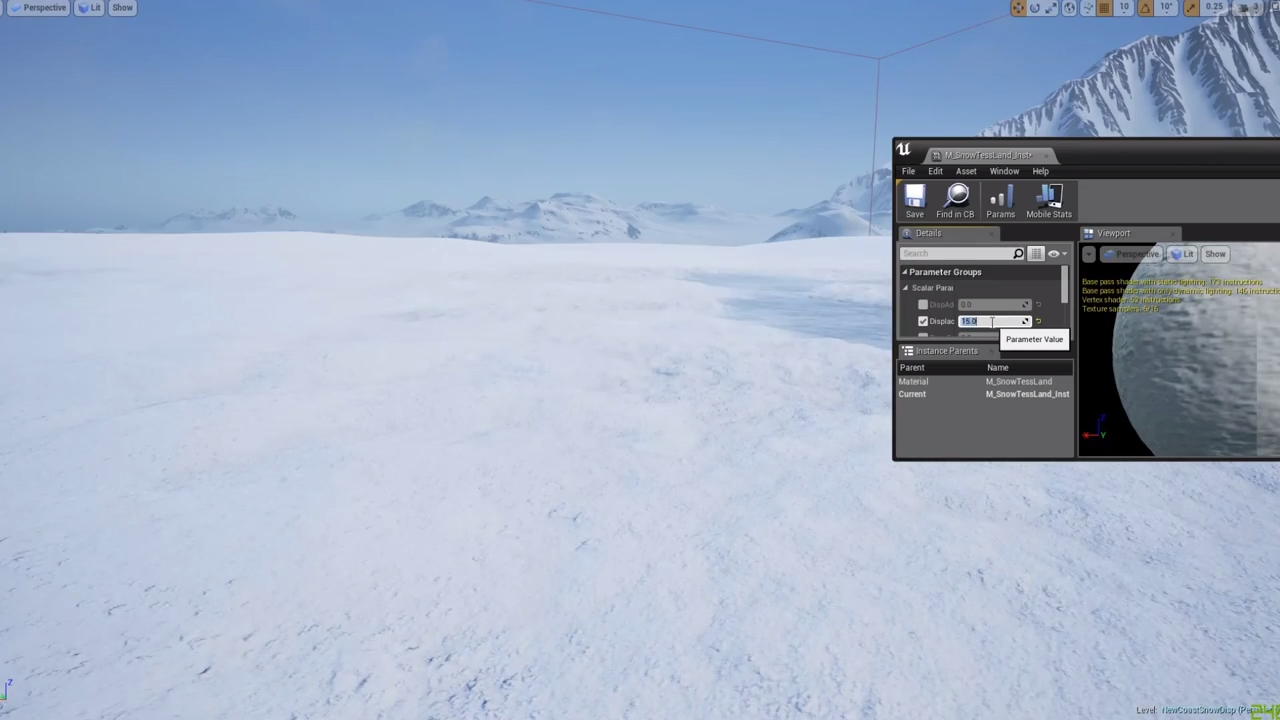Collapse the Scalar Param group
1280x720 pixels.
click(x=905, y=288)
